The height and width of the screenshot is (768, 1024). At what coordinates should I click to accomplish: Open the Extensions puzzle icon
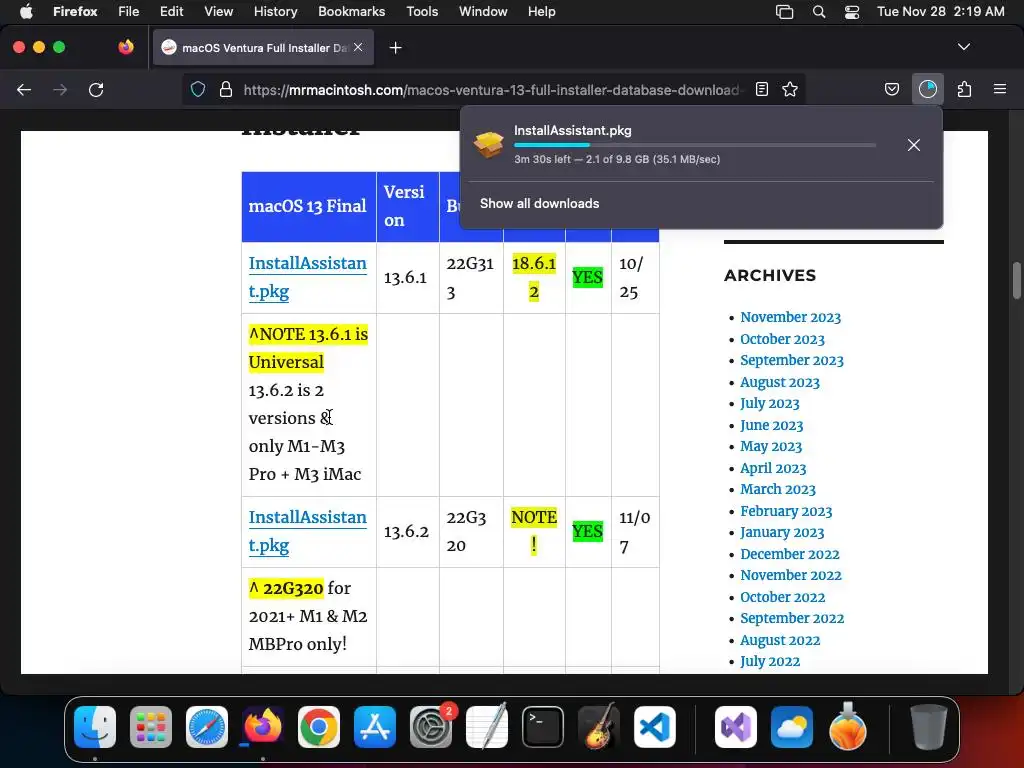[x=965, y=89]
